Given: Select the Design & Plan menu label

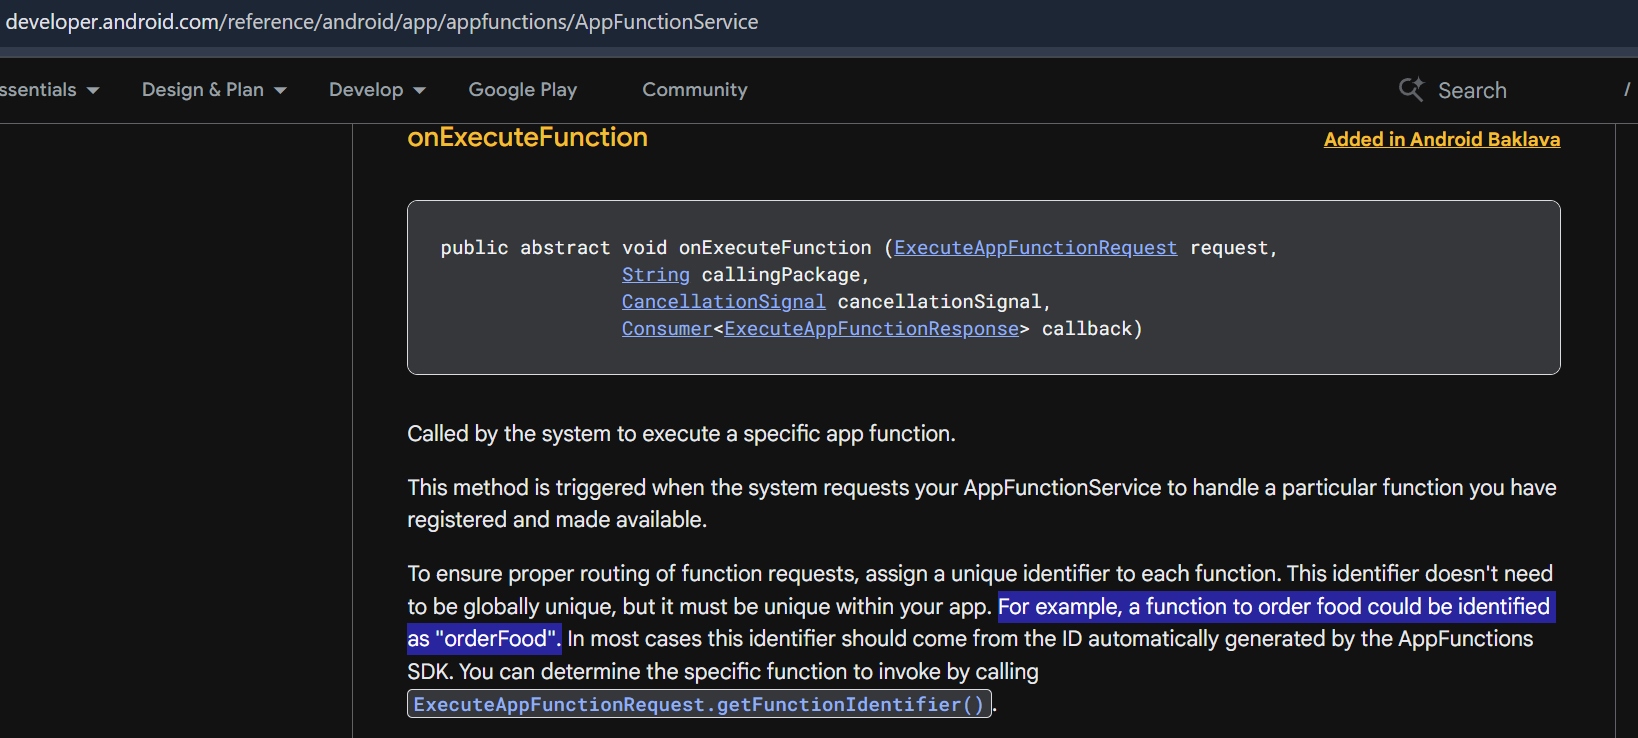Looking at the screenshot, I should point(202,90).
